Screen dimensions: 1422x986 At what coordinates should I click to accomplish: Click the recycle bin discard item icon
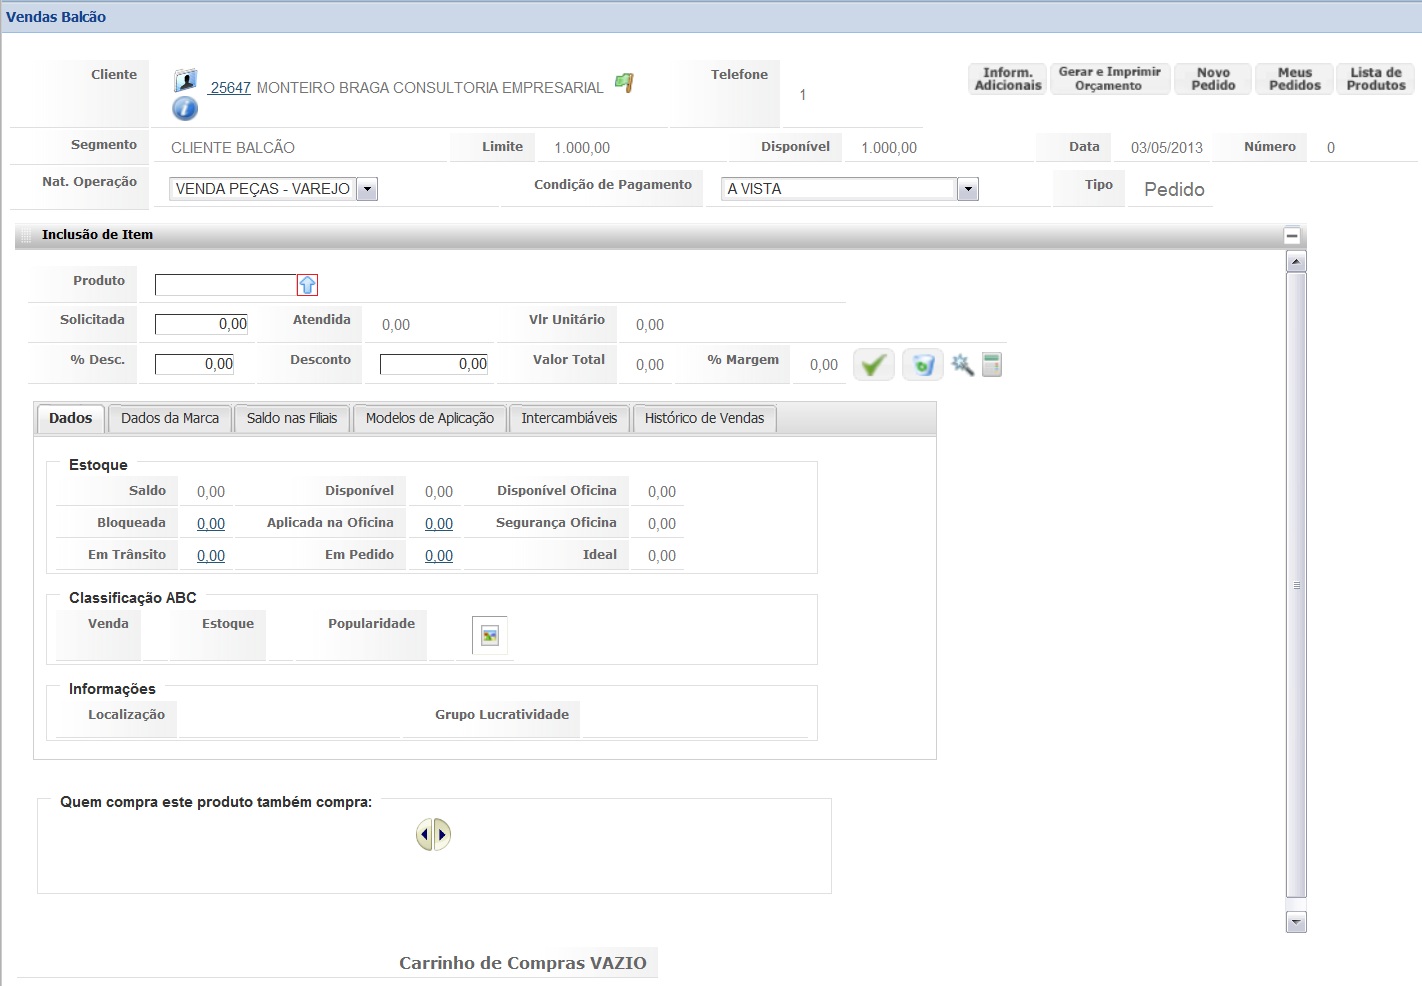(923, 364)
